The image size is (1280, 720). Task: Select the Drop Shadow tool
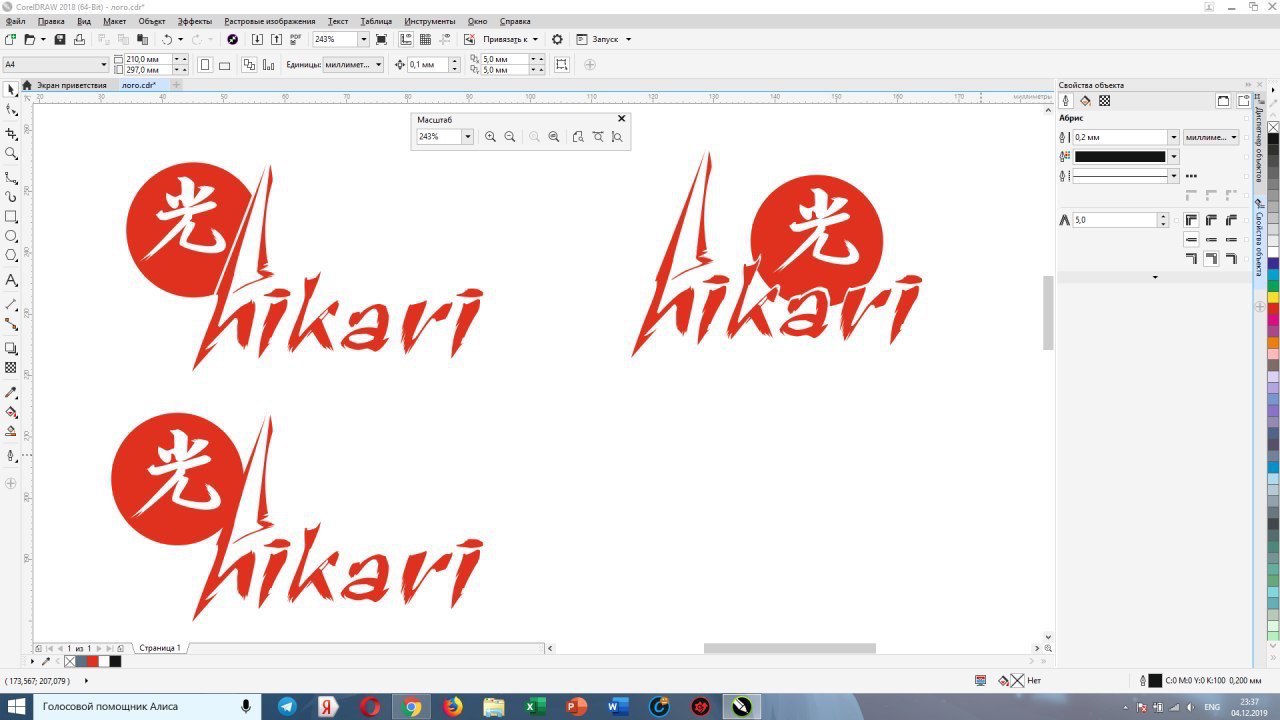(x=11, y=348)
